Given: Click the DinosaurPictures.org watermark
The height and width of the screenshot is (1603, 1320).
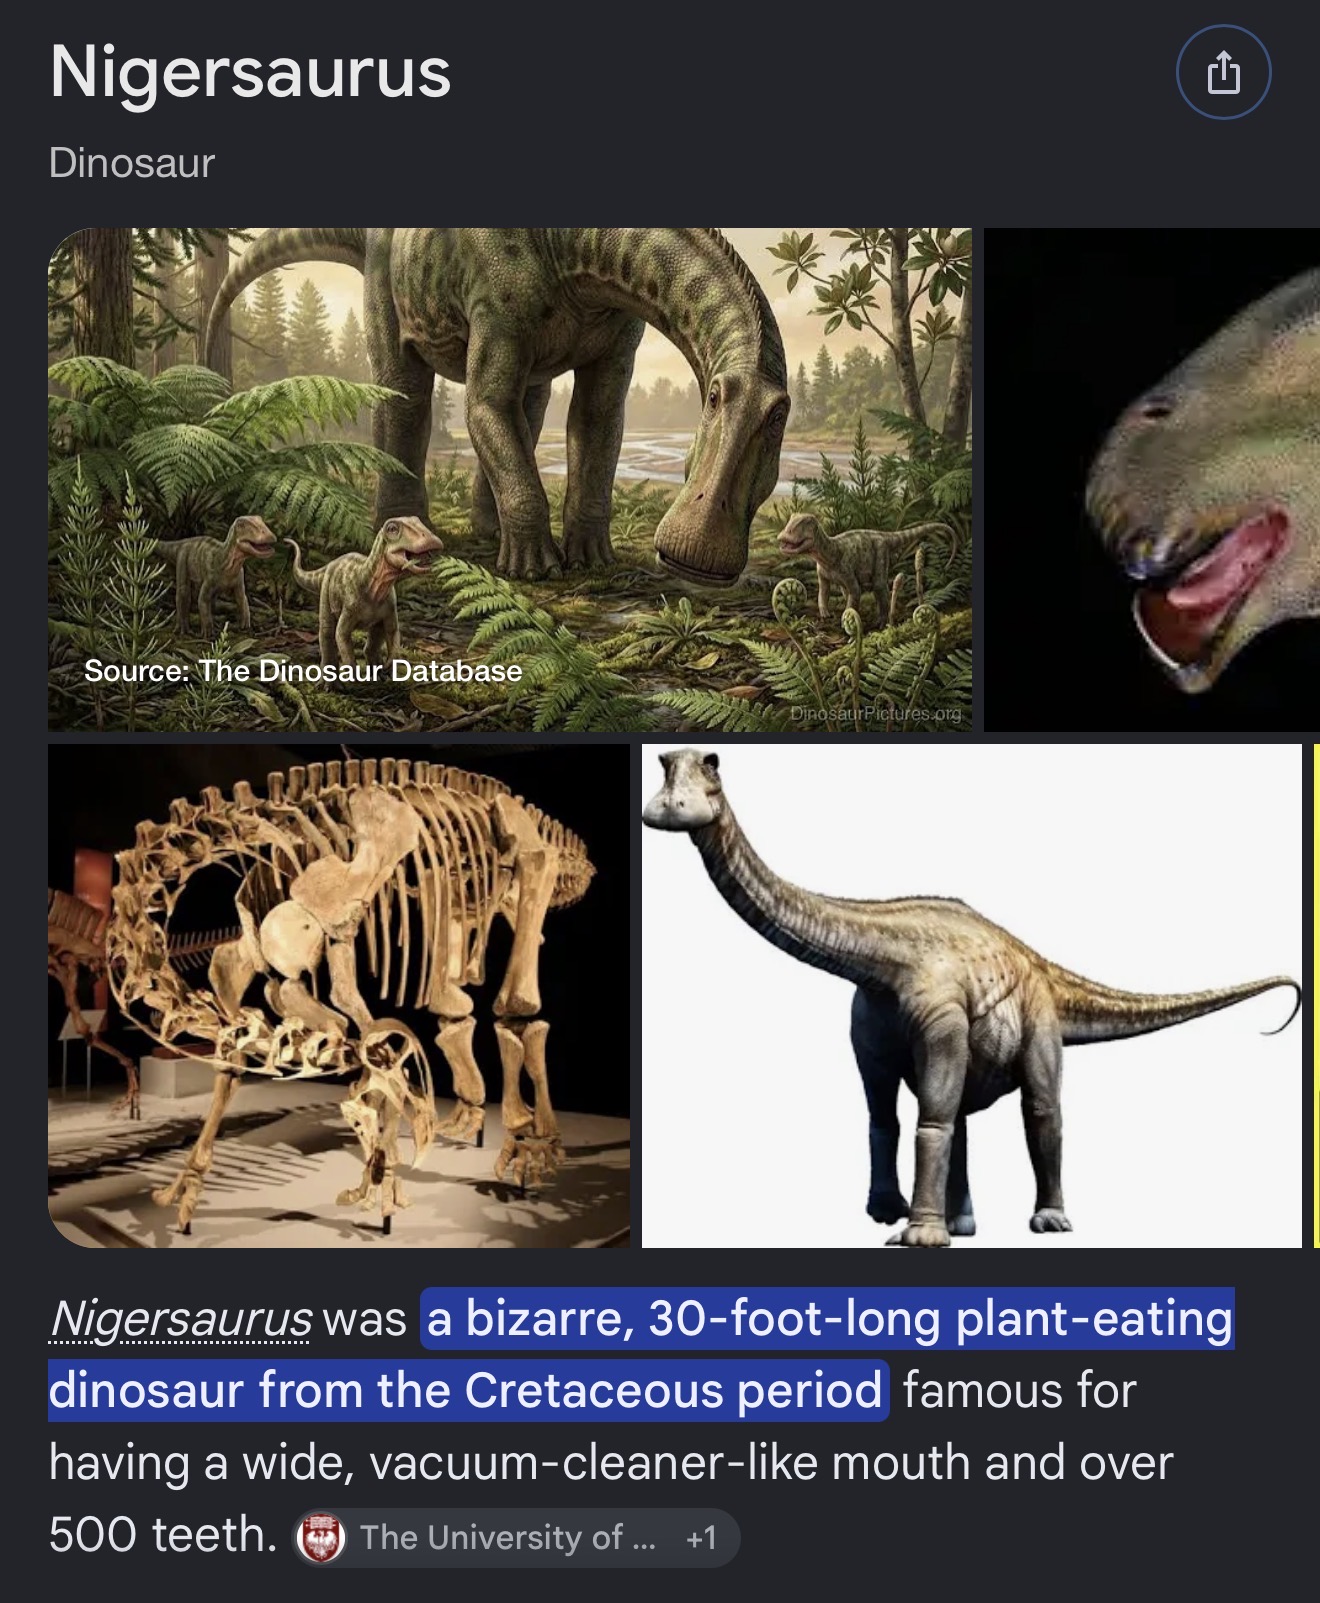Looking at the screenshot, I should (x=875, y=714).
